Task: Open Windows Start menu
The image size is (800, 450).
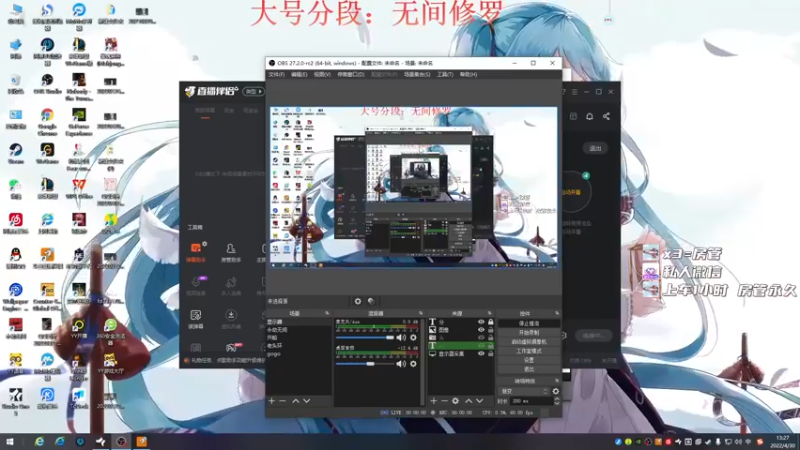Action: 10,442
